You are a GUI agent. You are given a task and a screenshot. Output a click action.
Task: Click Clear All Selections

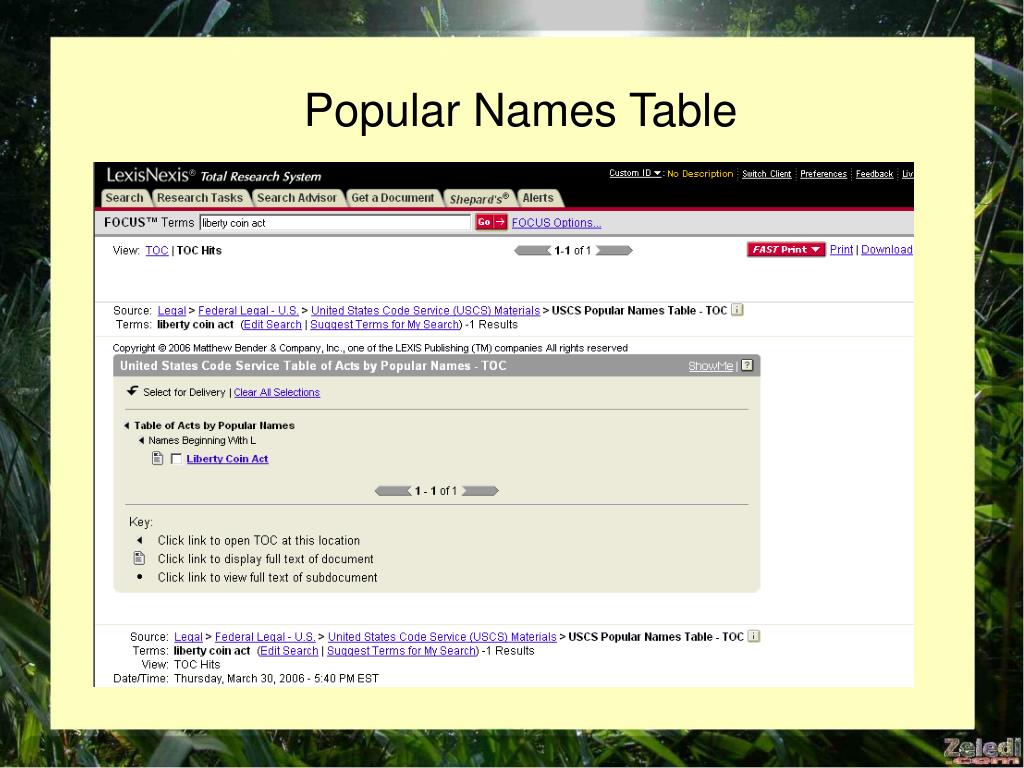[277, 392]
